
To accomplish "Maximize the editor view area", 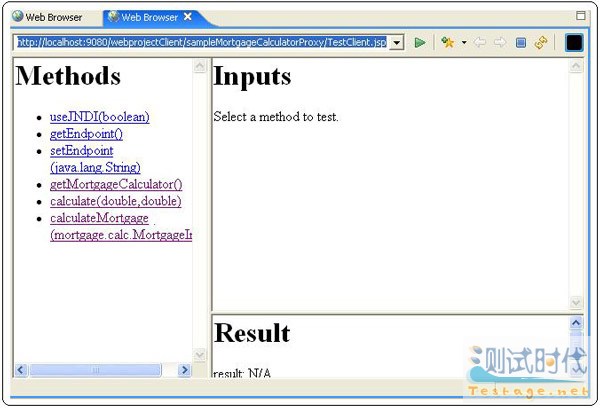I will [582, 17].
